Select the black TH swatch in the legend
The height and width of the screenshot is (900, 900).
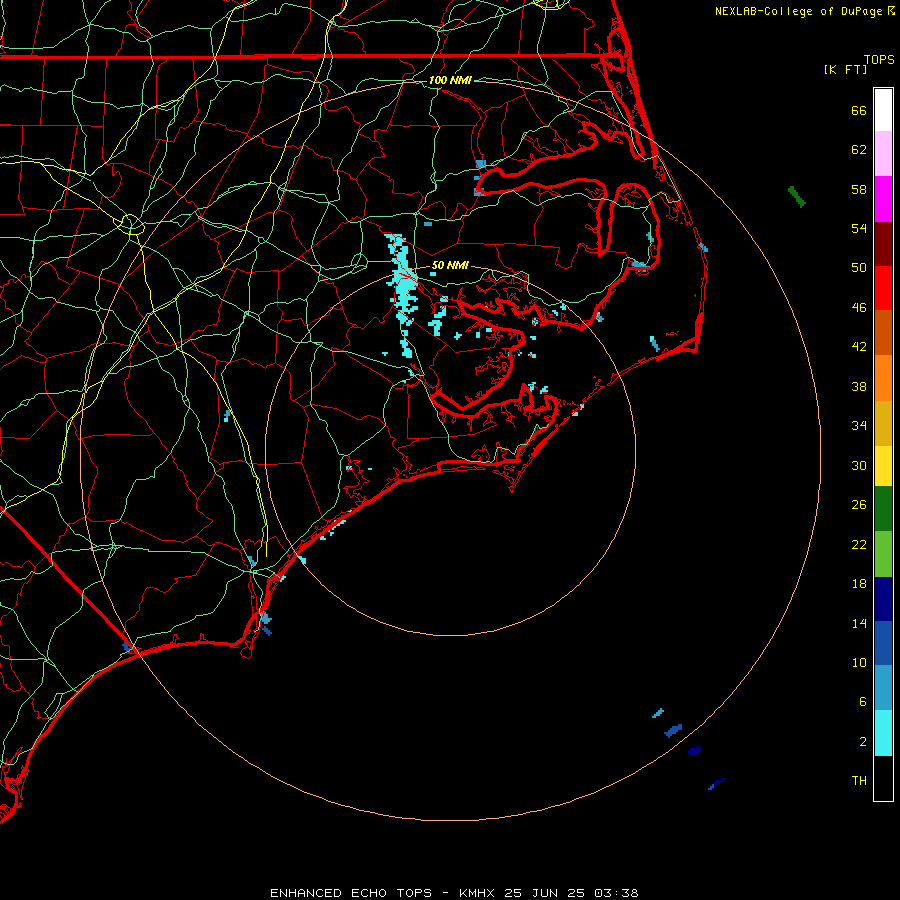883,777
